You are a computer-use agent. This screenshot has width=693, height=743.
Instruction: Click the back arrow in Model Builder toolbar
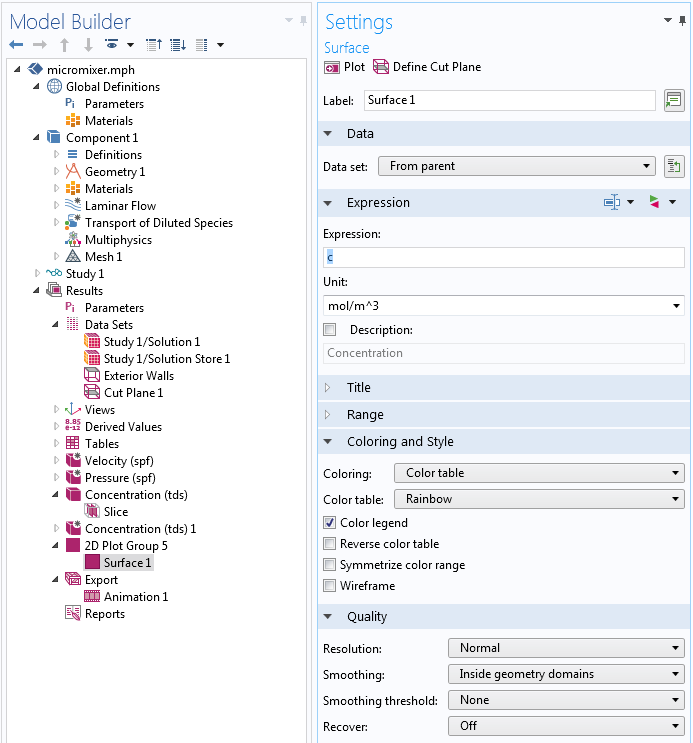[x=16, y=45]
